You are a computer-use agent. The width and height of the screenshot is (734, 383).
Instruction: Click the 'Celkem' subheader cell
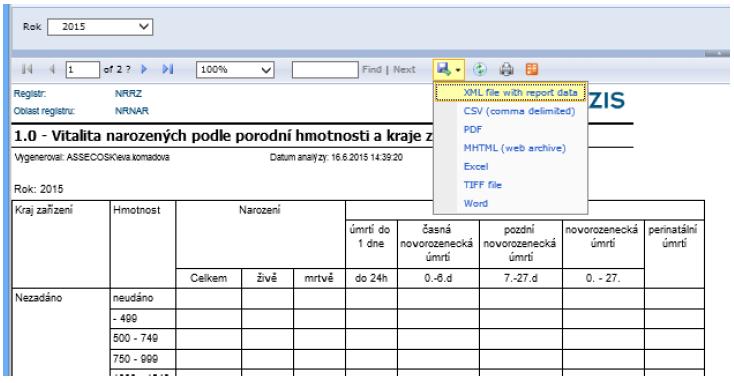point(208,278)
